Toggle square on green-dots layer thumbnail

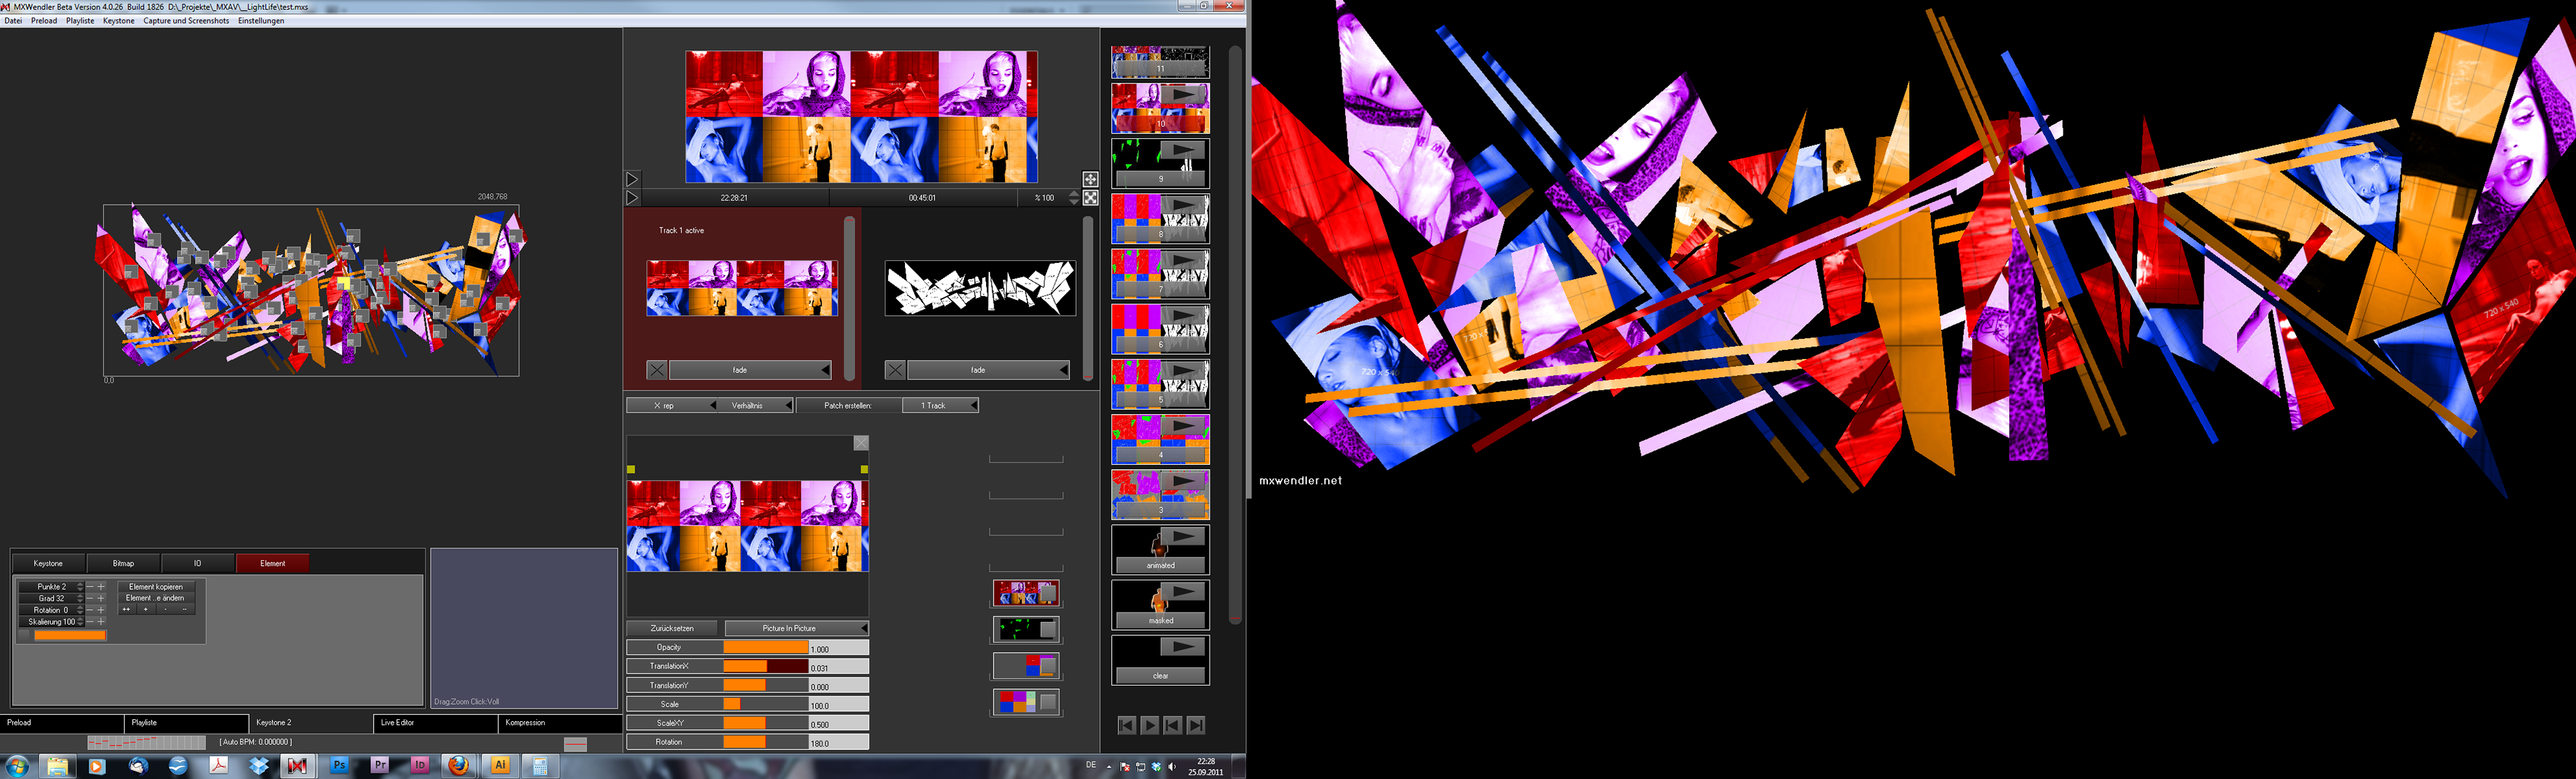pyautogui.click(x=1047, y=629)
